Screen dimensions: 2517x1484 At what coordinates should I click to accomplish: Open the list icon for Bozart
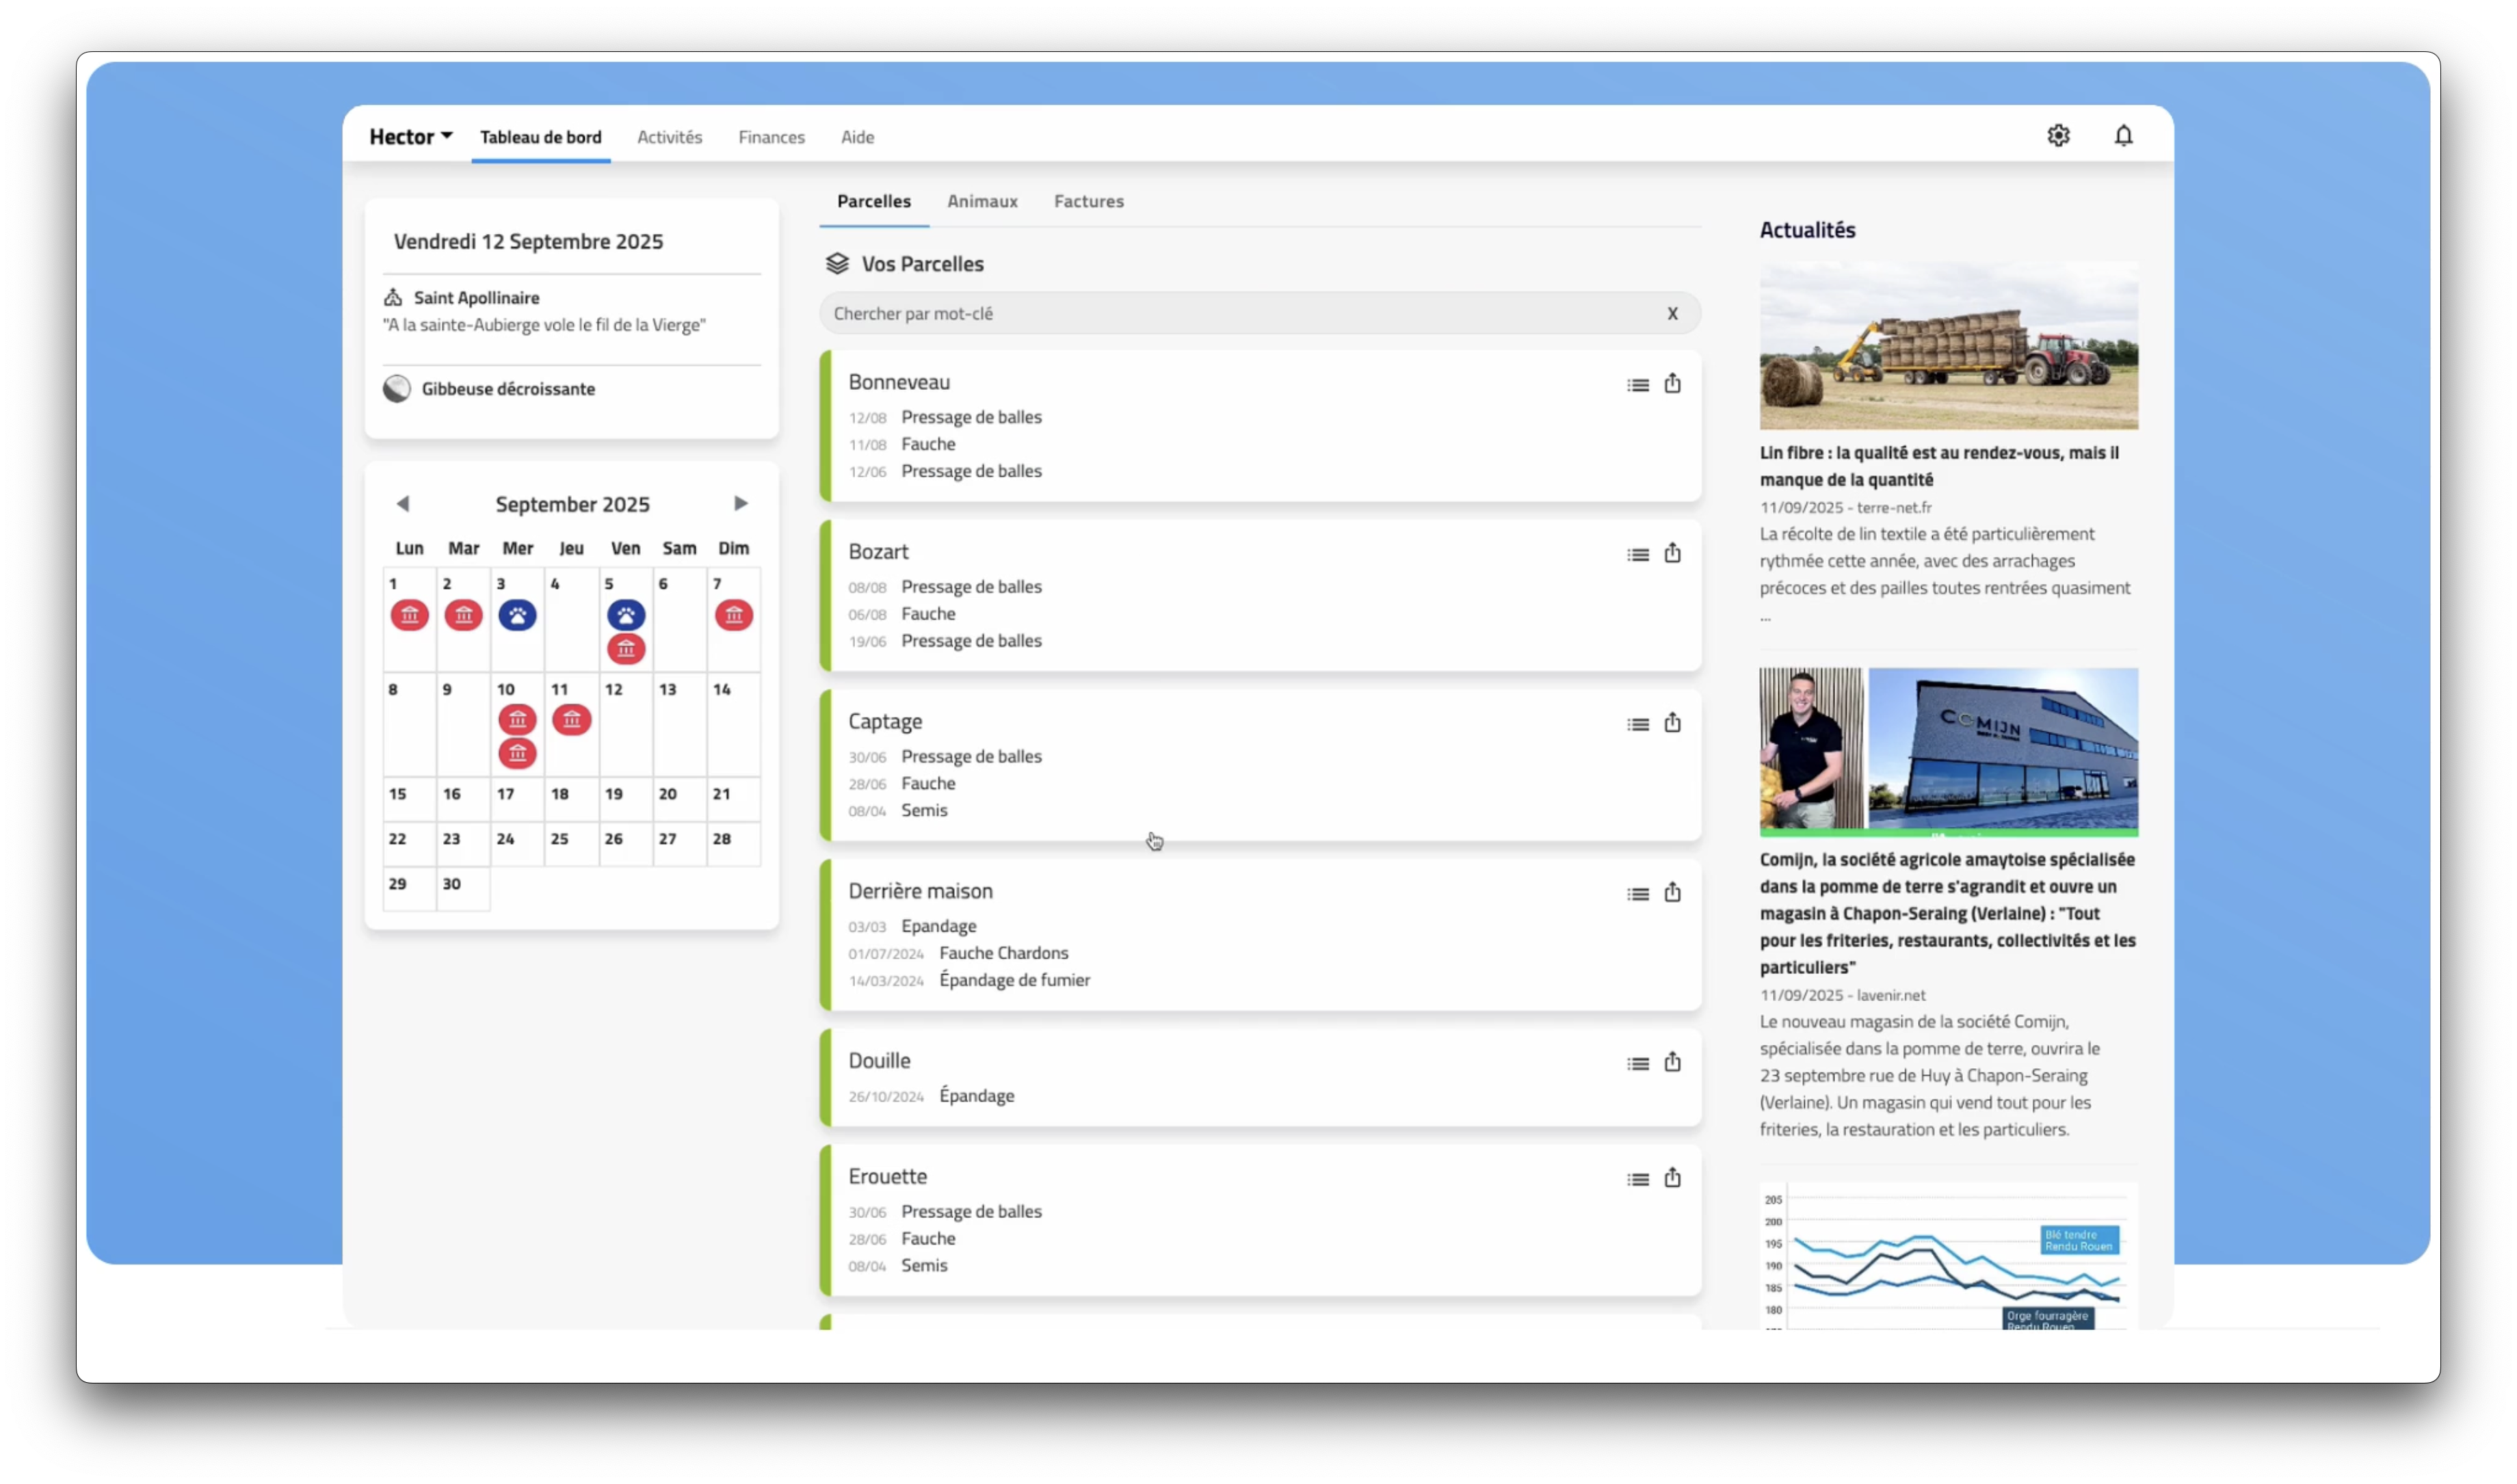coord(1637,555)
